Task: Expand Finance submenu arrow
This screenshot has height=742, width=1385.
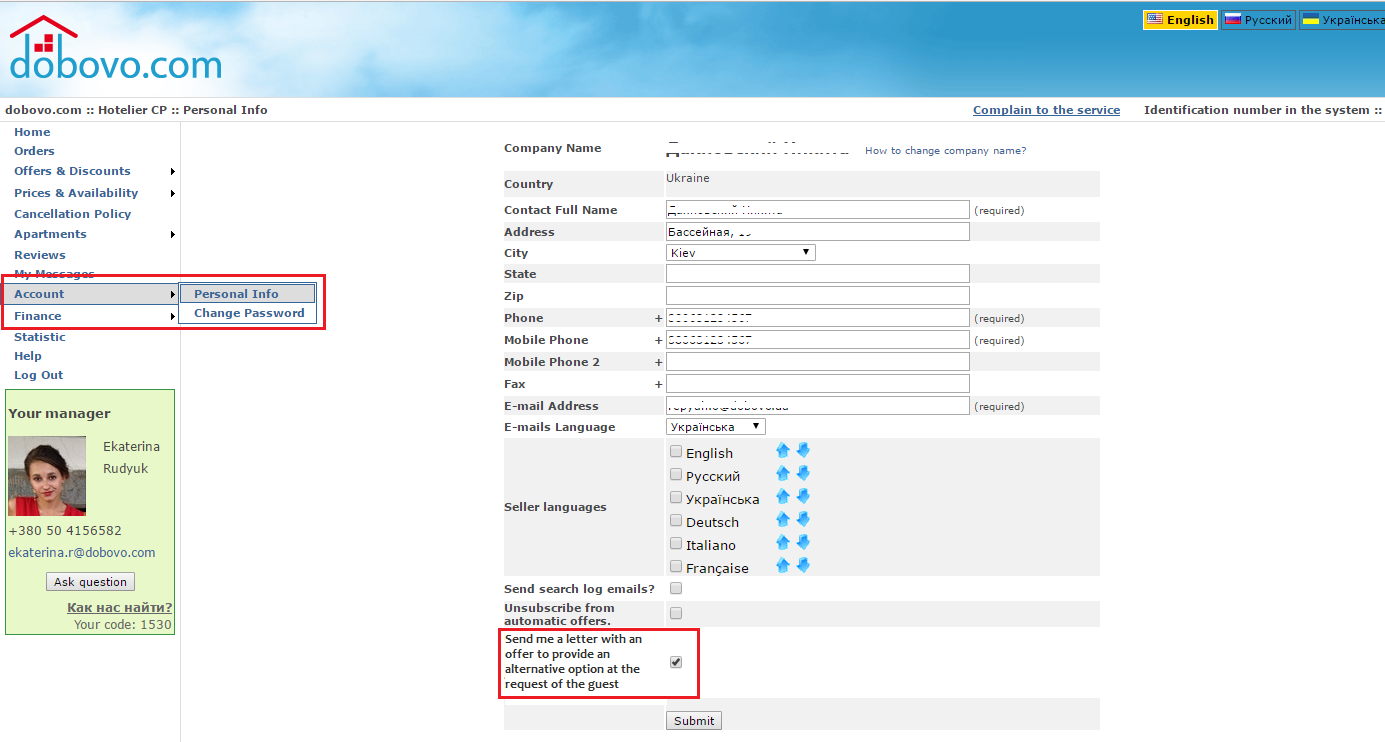Action: click(x=173, y=317)
